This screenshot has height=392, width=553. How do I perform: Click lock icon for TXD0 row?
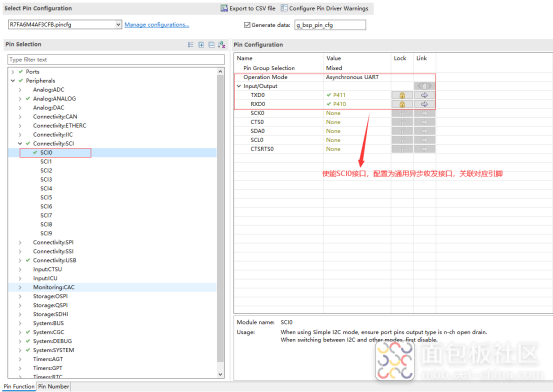click(x=402, y=95)
